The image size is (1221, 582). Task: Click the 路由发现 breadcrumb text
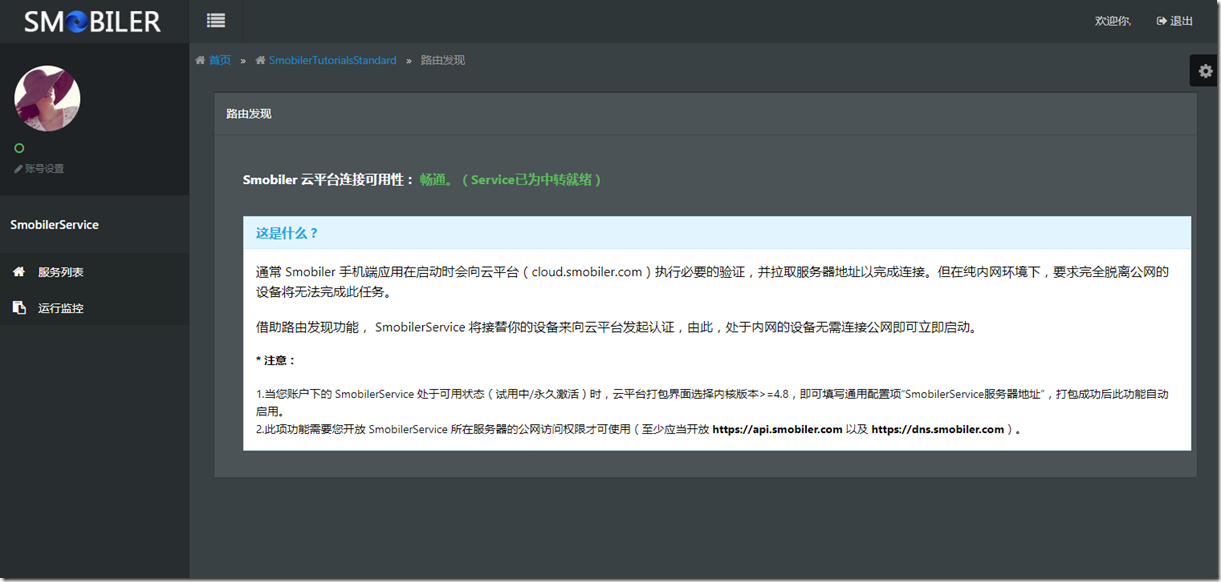tap(442, 60)
